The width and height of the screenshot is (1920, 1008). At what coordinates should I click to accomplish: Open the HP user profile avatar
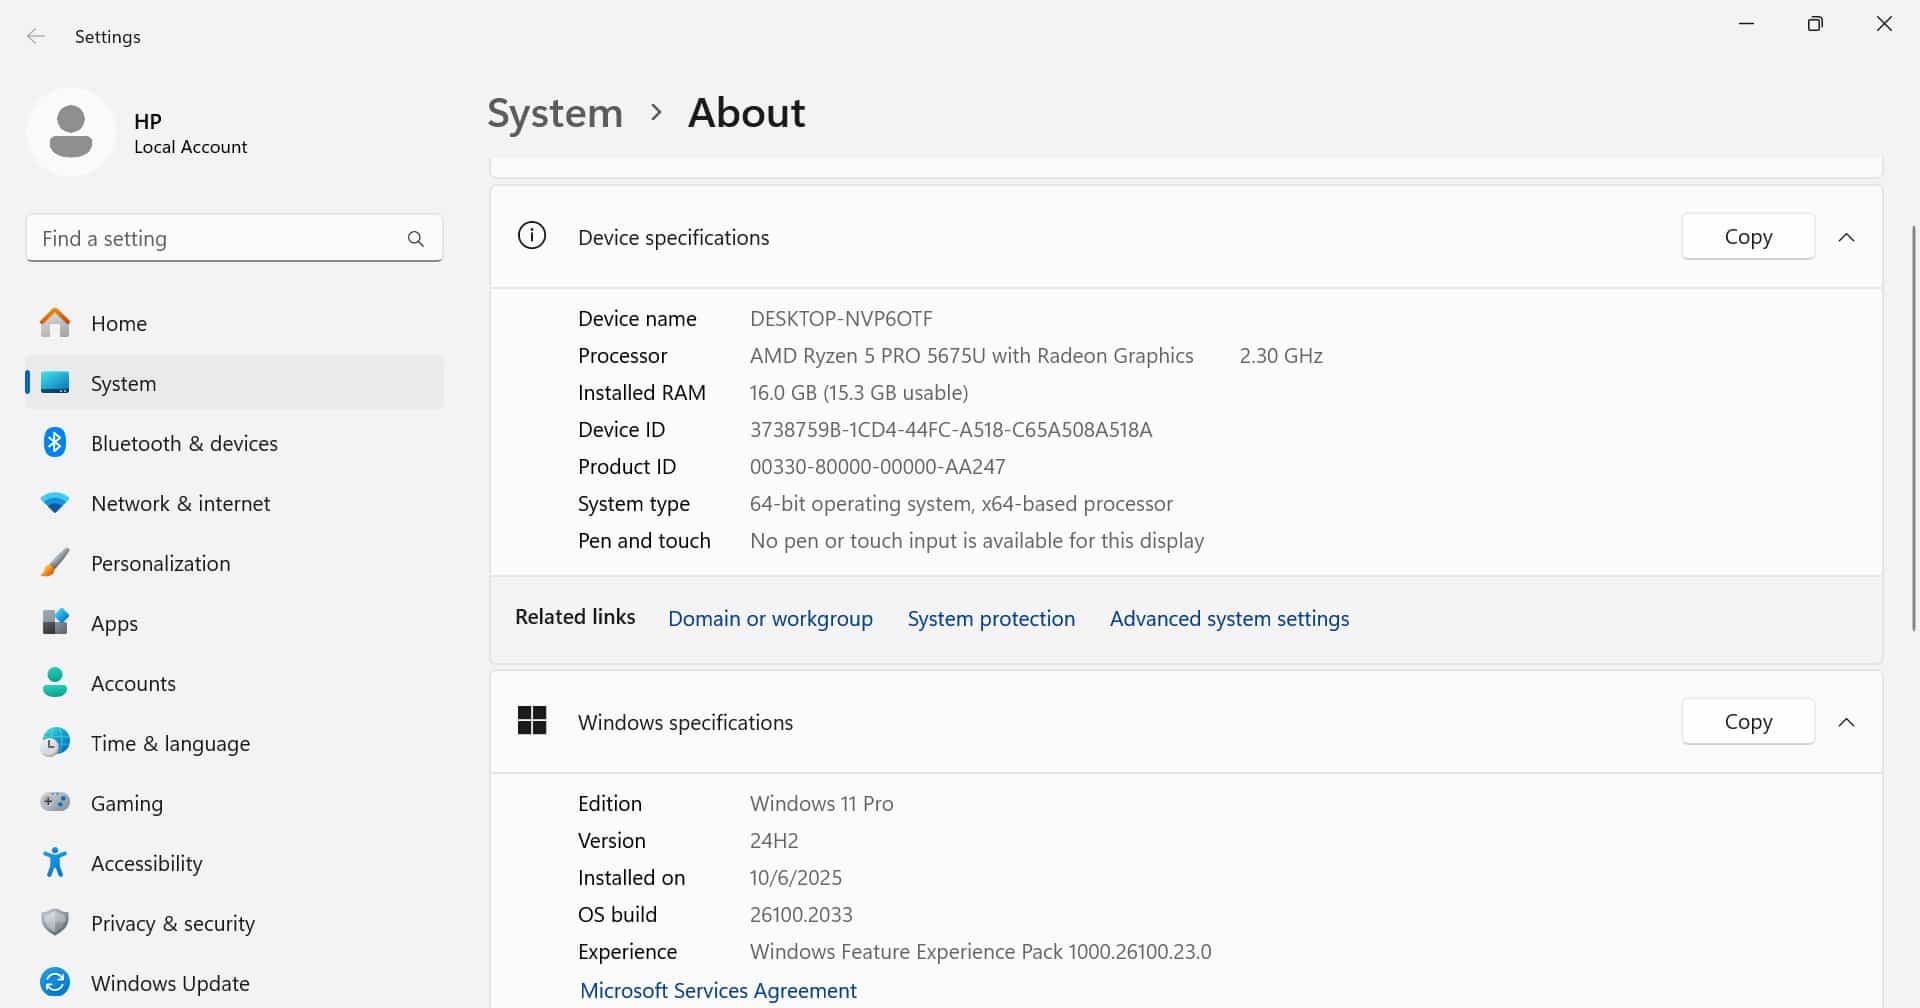click(x=71, y=132)
